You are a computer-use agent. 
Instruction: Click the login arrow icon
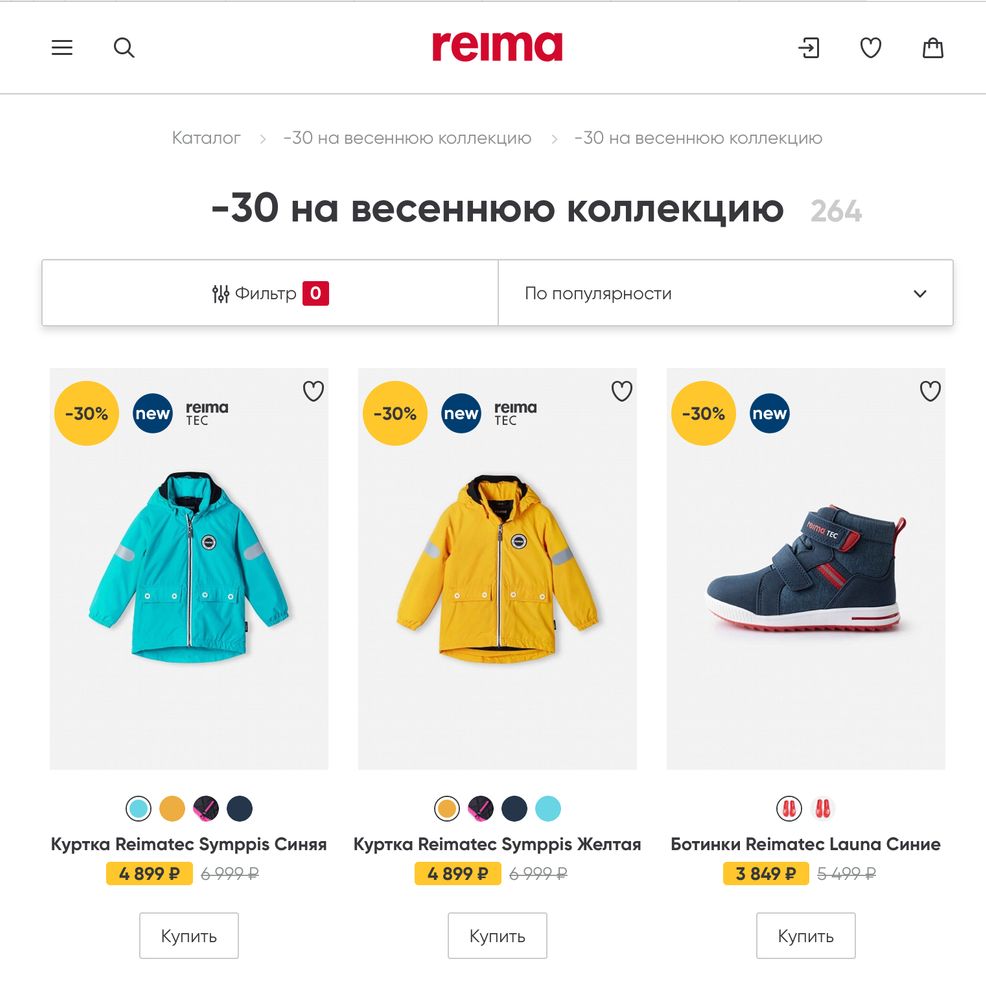(x=809, y=48)
